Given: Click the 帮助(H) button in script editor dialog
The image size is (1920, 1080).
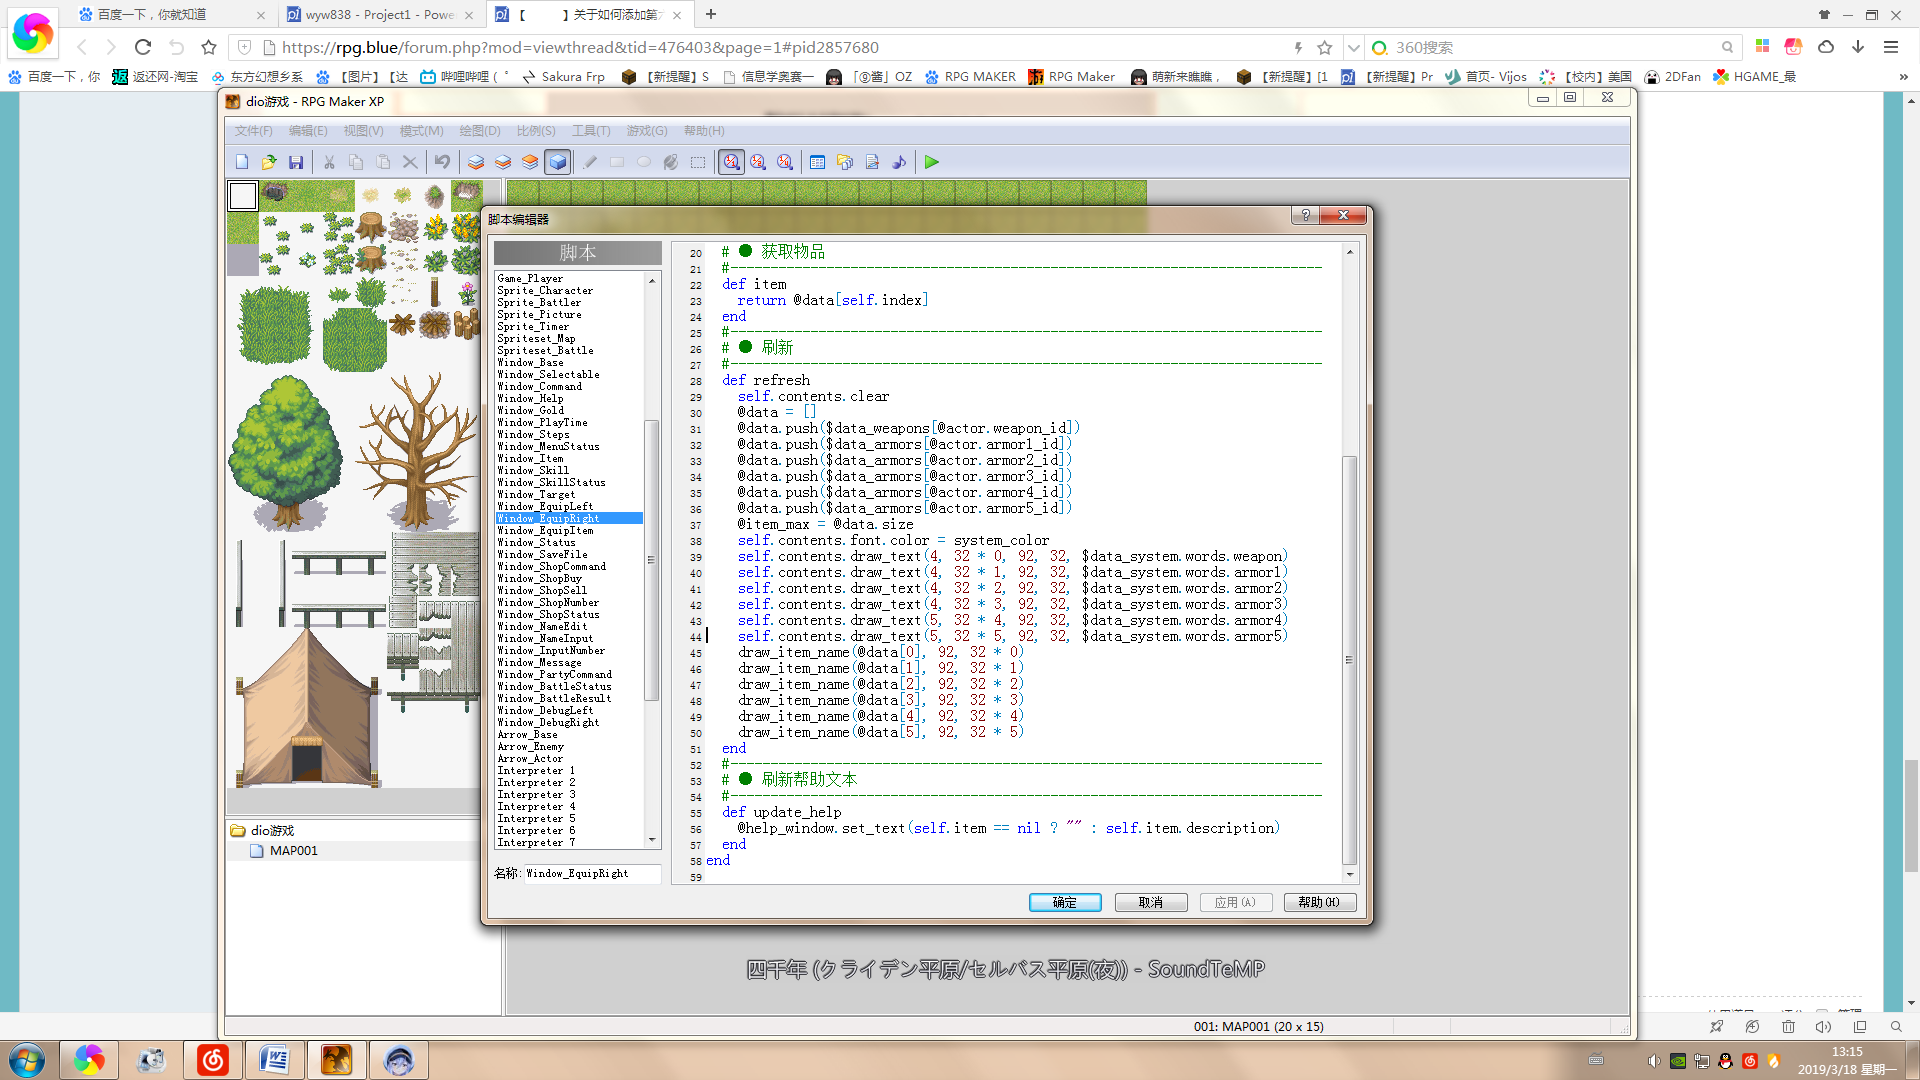Looking at the screenshot, I should (x=1320, y=902).
